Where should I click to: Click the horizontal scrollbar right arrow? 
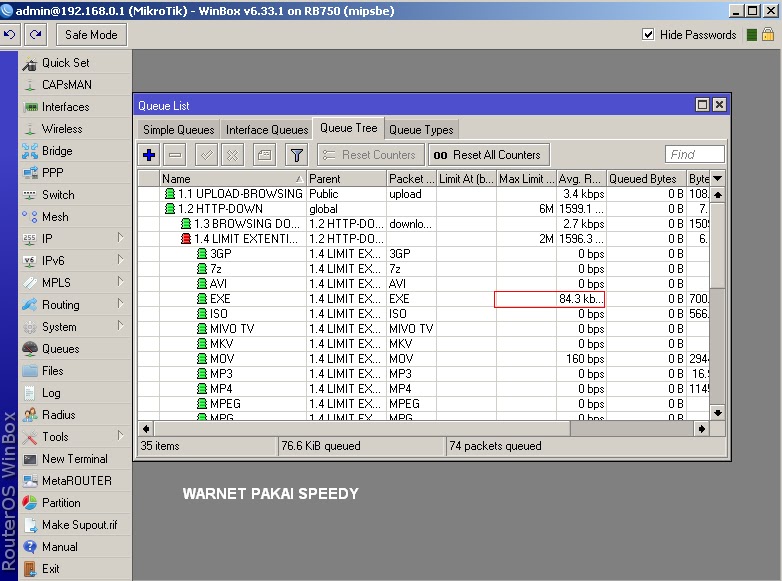pyautogui.click(x=701, y=428)
